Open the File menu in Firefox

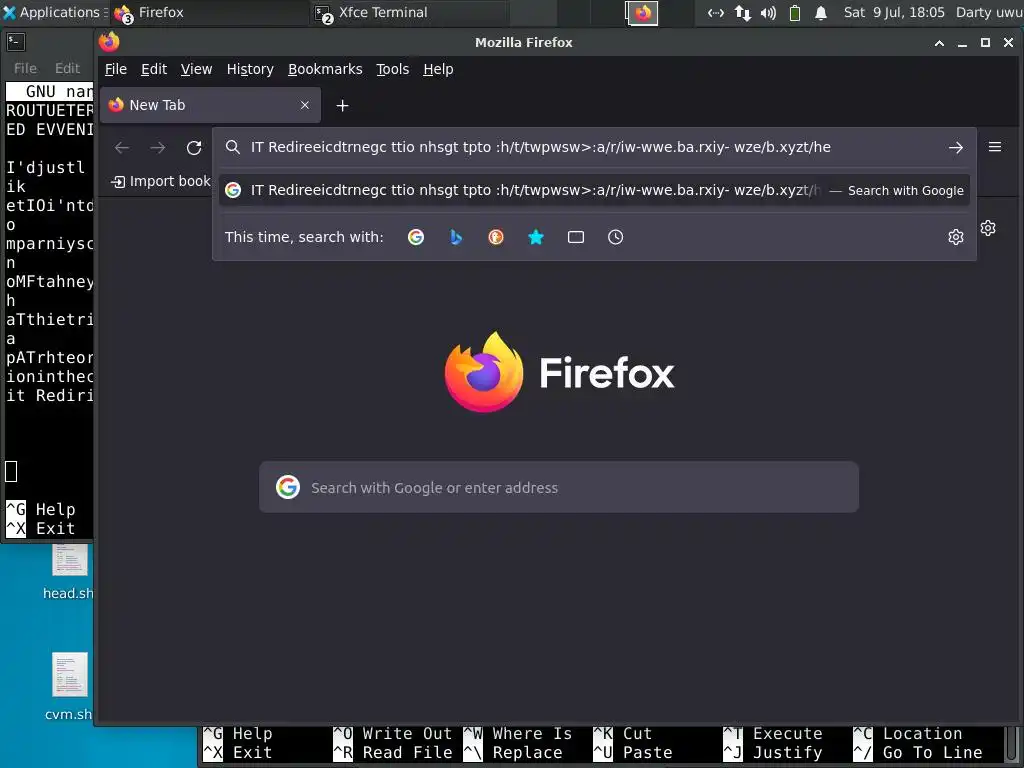116,69
